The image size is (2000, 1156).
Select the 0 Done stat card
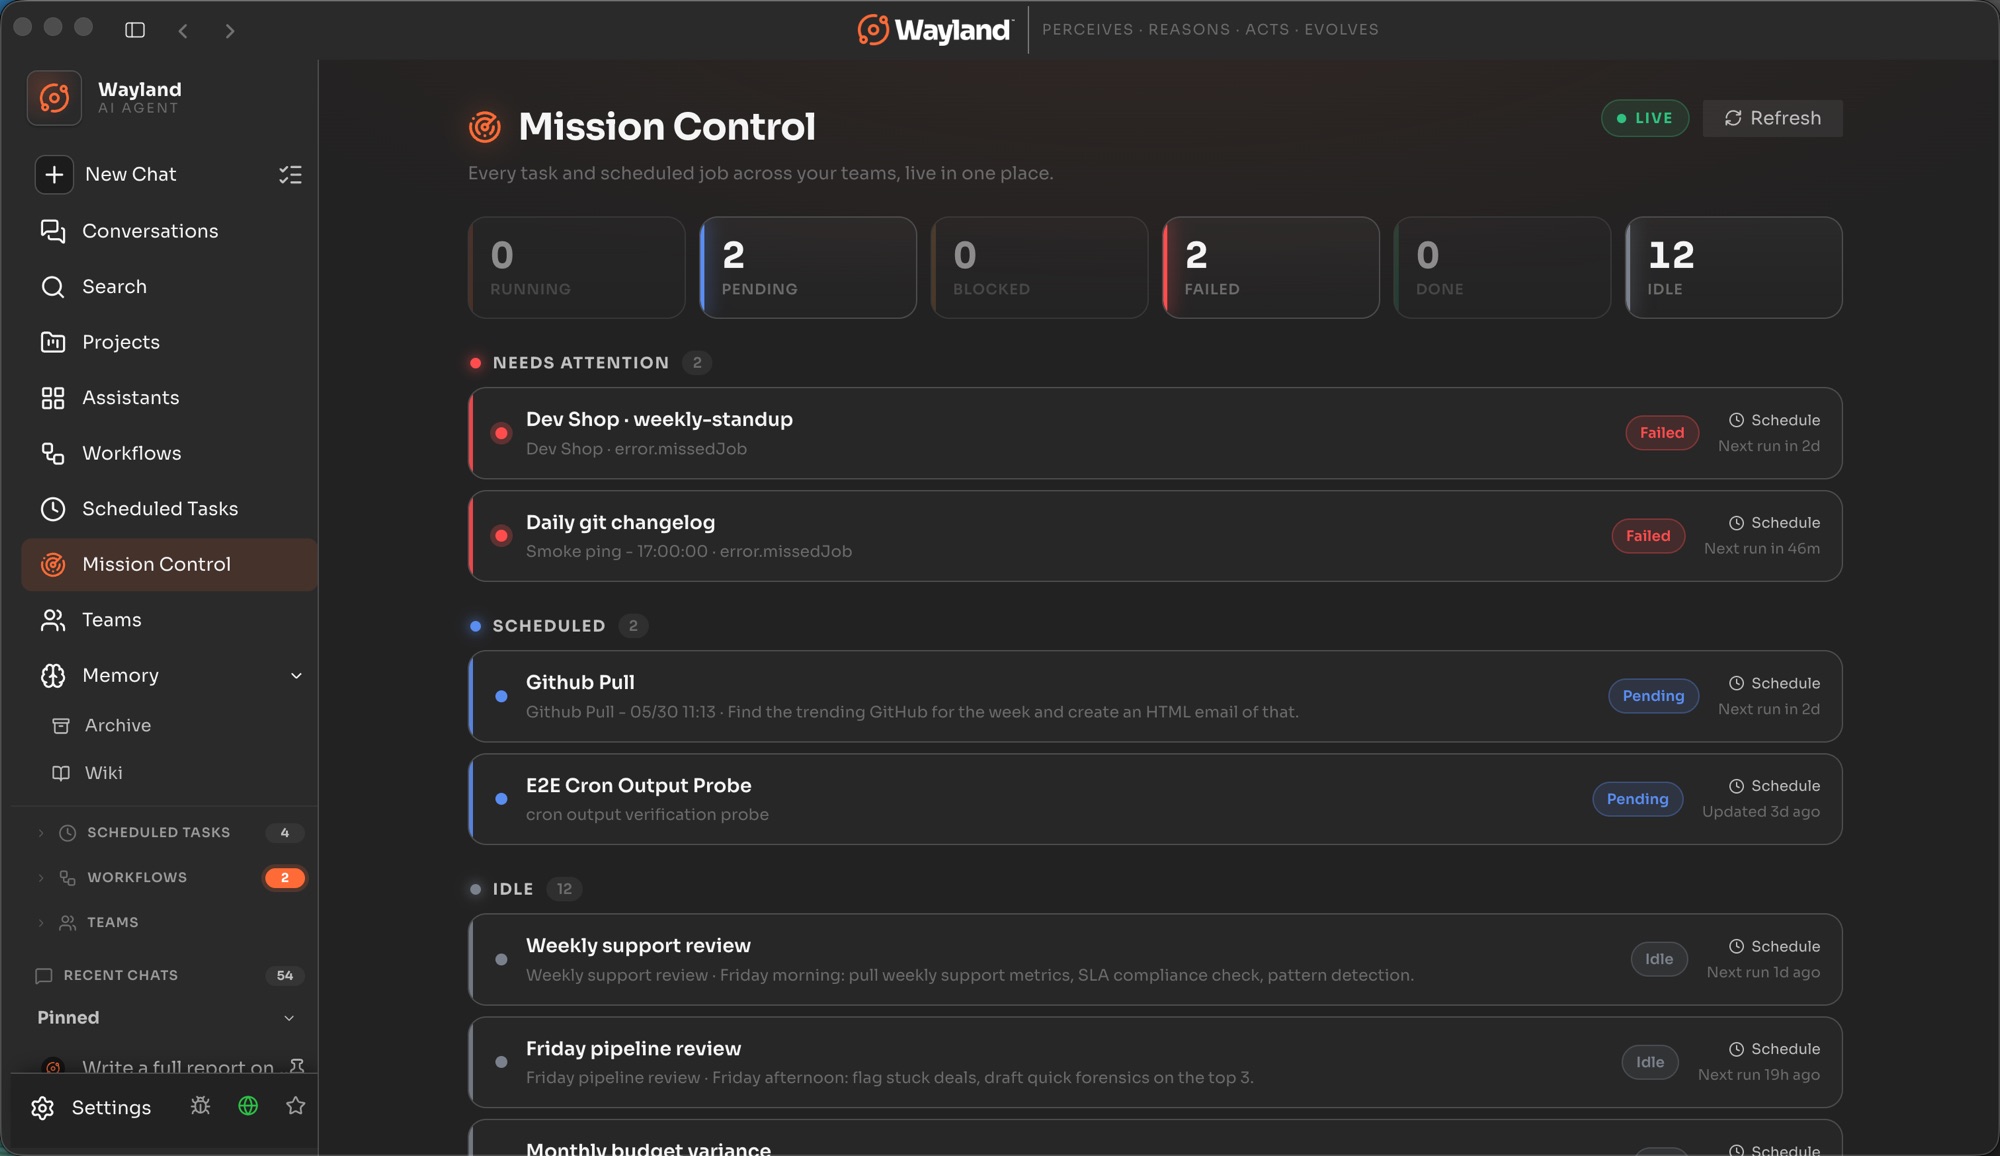click(1503, 268)
